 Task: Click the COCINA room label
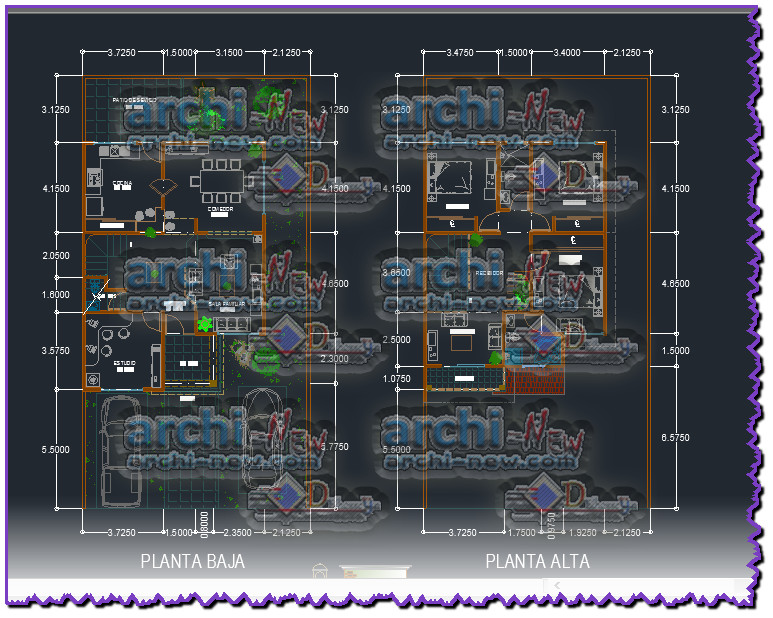tap(122, 183)
